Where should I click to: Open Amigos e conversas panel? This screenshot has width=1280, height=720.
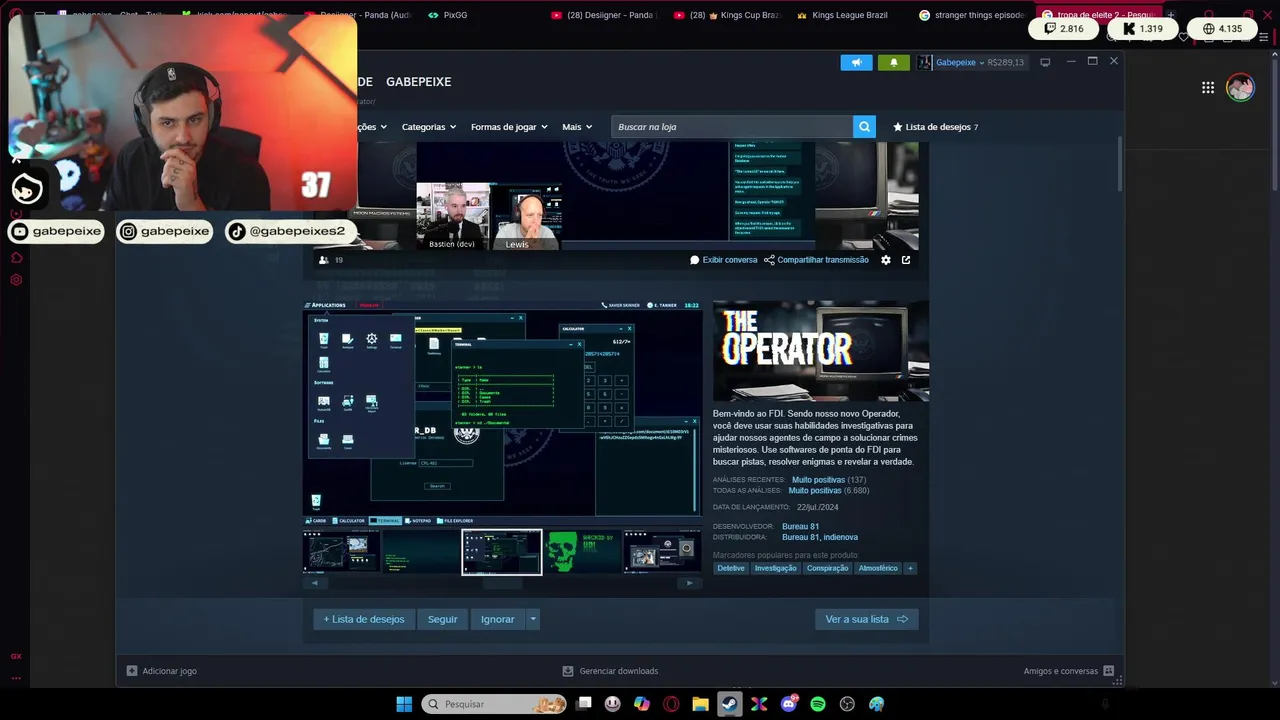click(1069, 671)
